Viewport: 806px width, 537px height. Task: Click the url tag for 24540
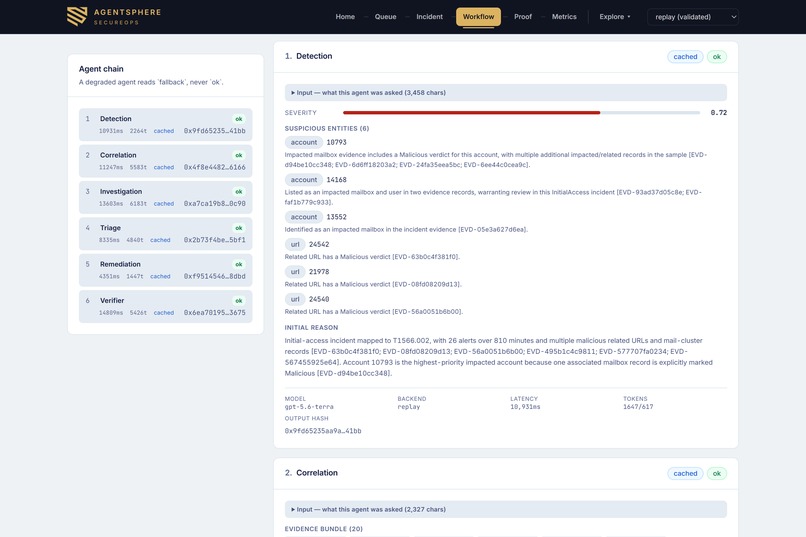(295, 299)
